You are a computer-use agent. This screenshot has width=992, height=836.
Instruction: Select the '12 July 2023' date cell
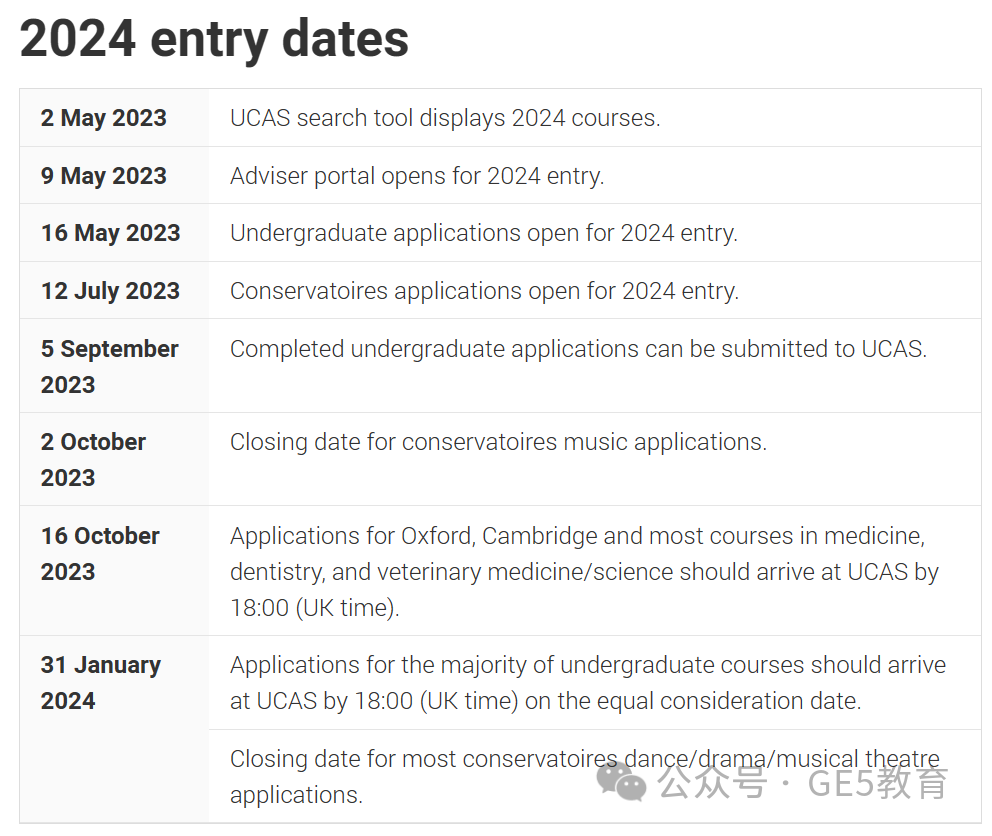[x=114, y=290]
